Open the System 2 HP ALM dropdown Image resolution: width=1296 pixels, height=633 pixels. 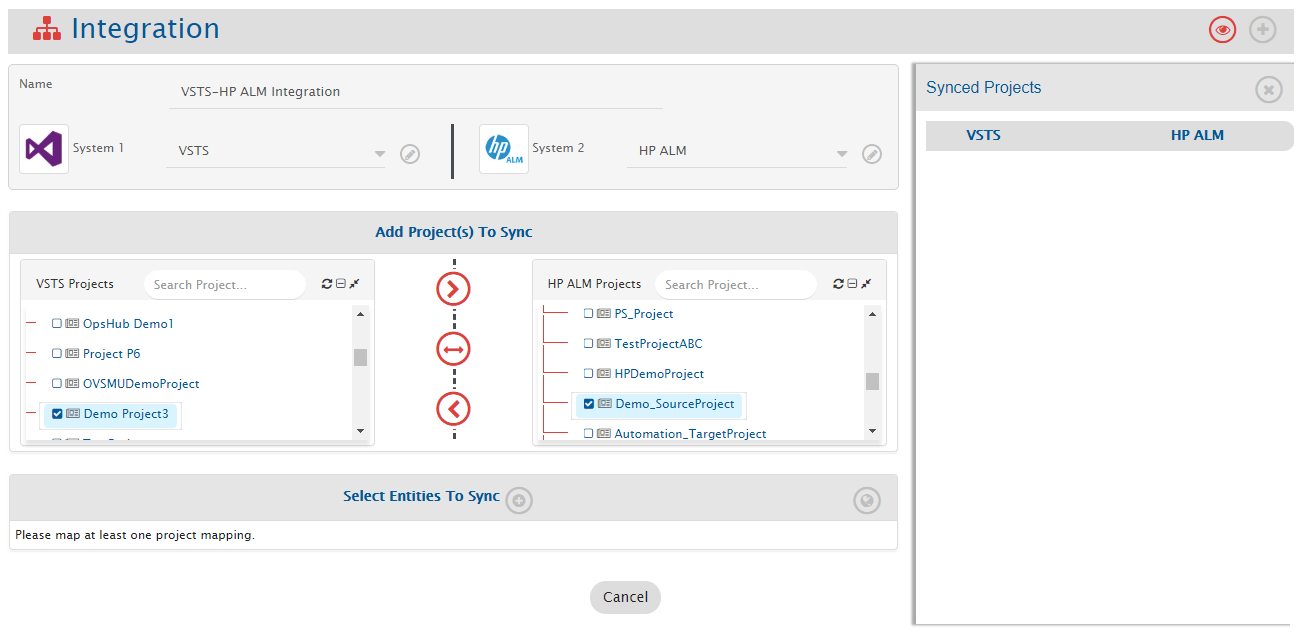(841, 154)
